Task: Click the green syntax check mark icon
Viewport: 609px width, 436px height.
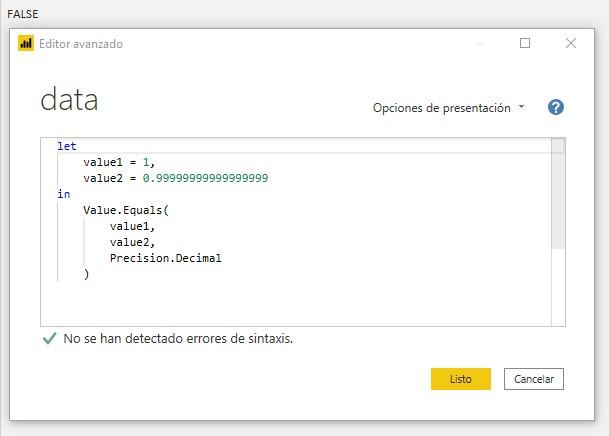Action: [x=49, y=339]
